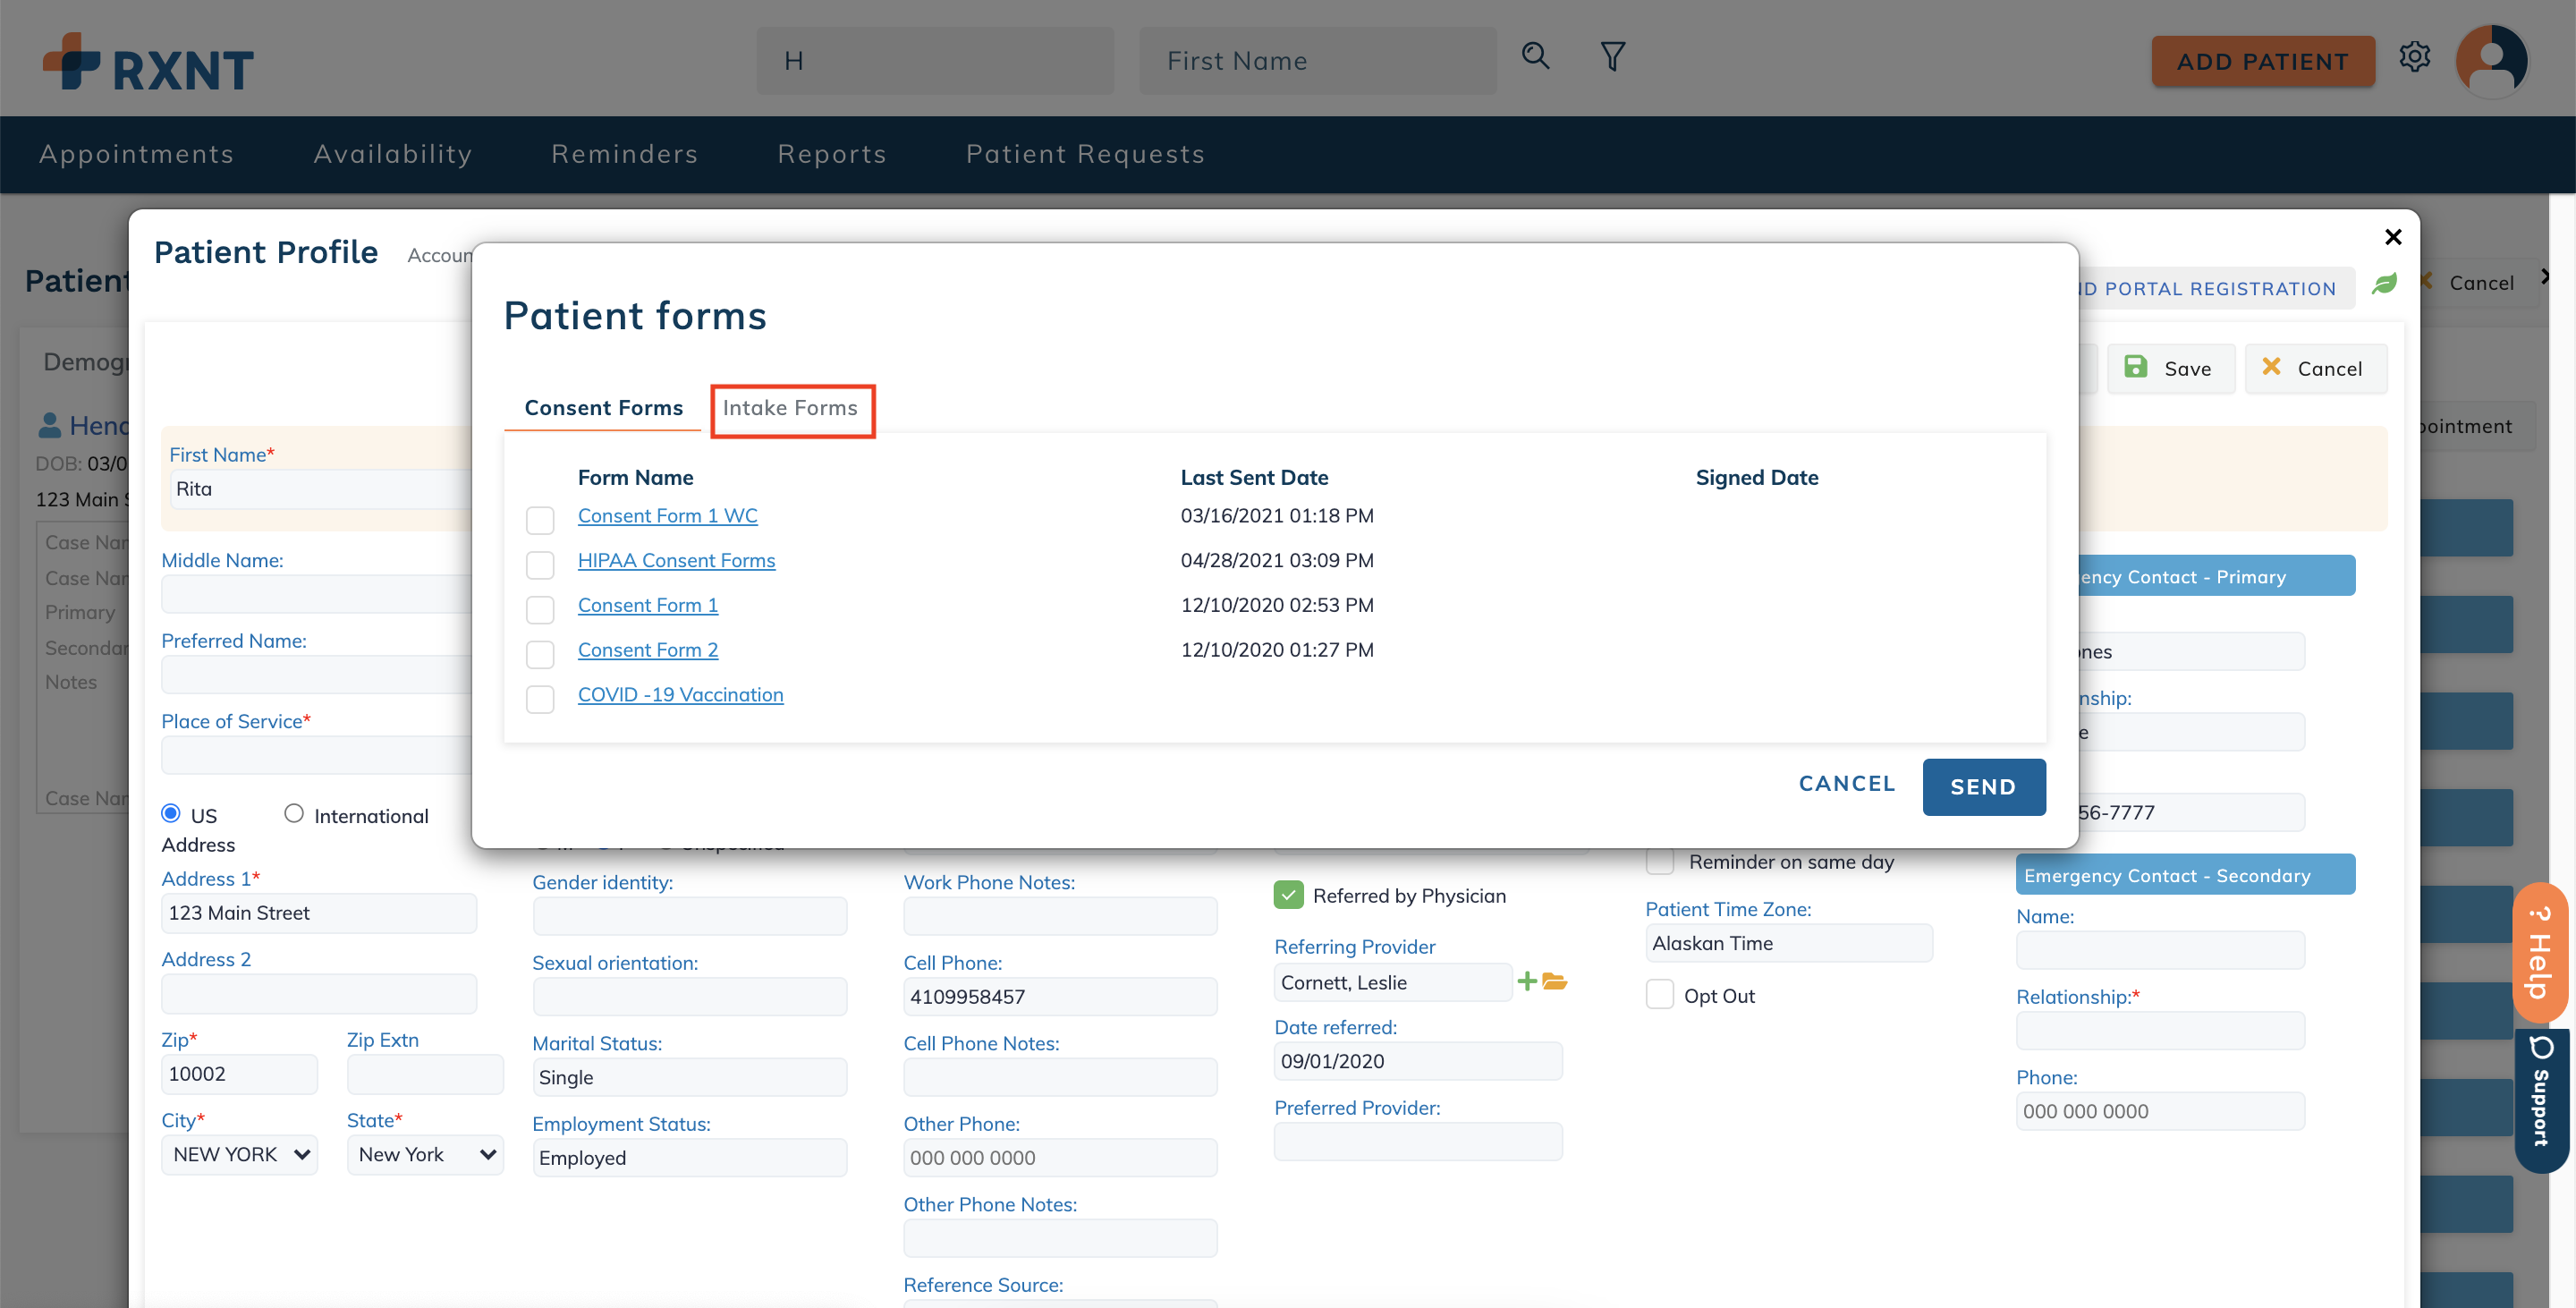The height and width of the screenshot is (1308, 2576).
Task: Open Patient Requests in navigation bar
Action: (1085, 153)
